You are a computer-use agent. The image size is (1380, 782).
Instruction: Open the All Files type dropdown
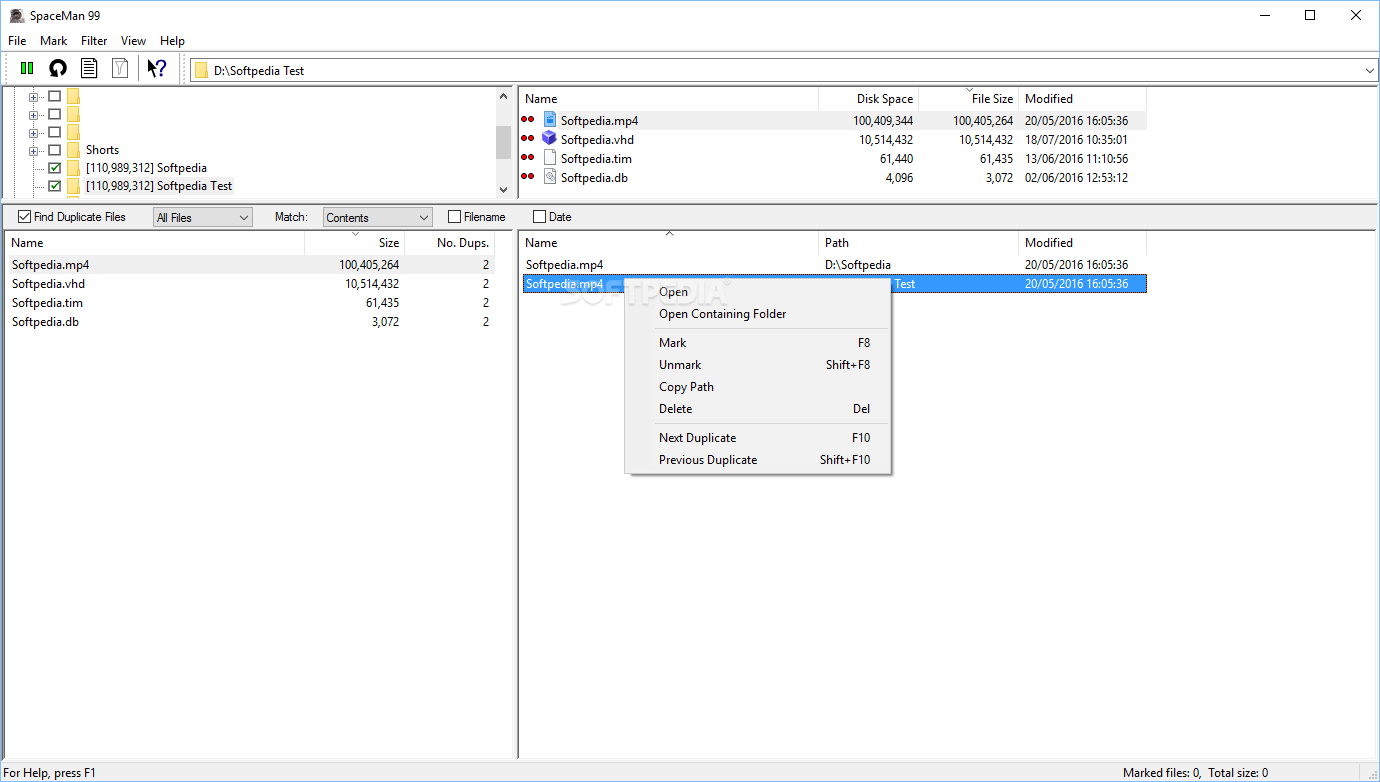203,217
